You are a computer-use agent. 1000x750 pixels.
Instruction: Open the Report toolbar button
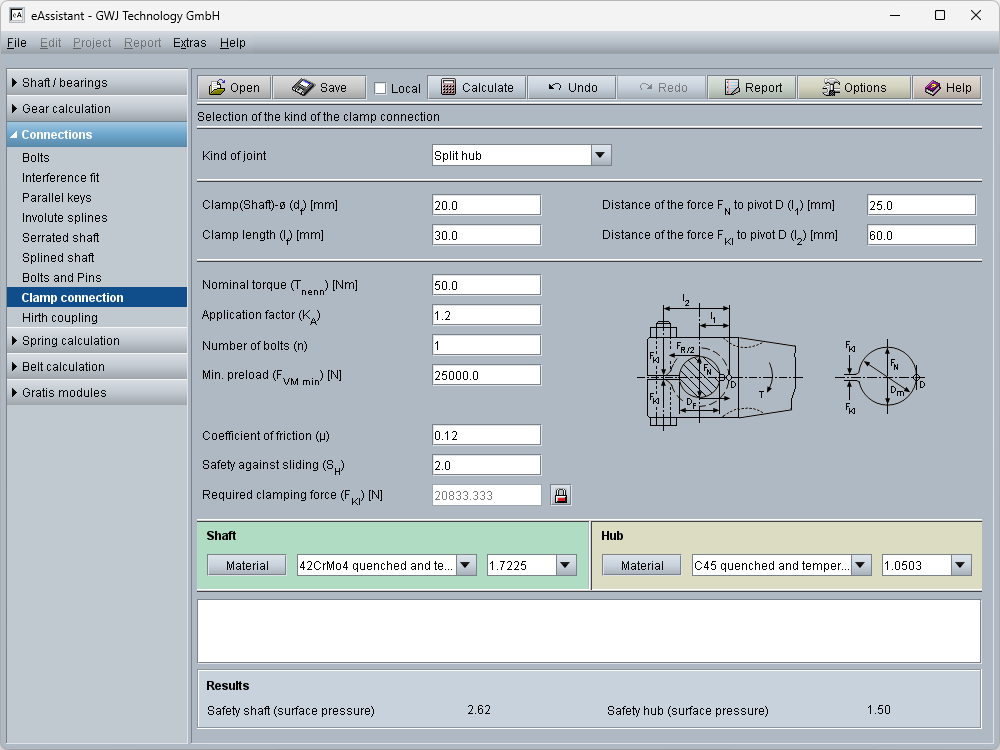click(x=752, y=88)
